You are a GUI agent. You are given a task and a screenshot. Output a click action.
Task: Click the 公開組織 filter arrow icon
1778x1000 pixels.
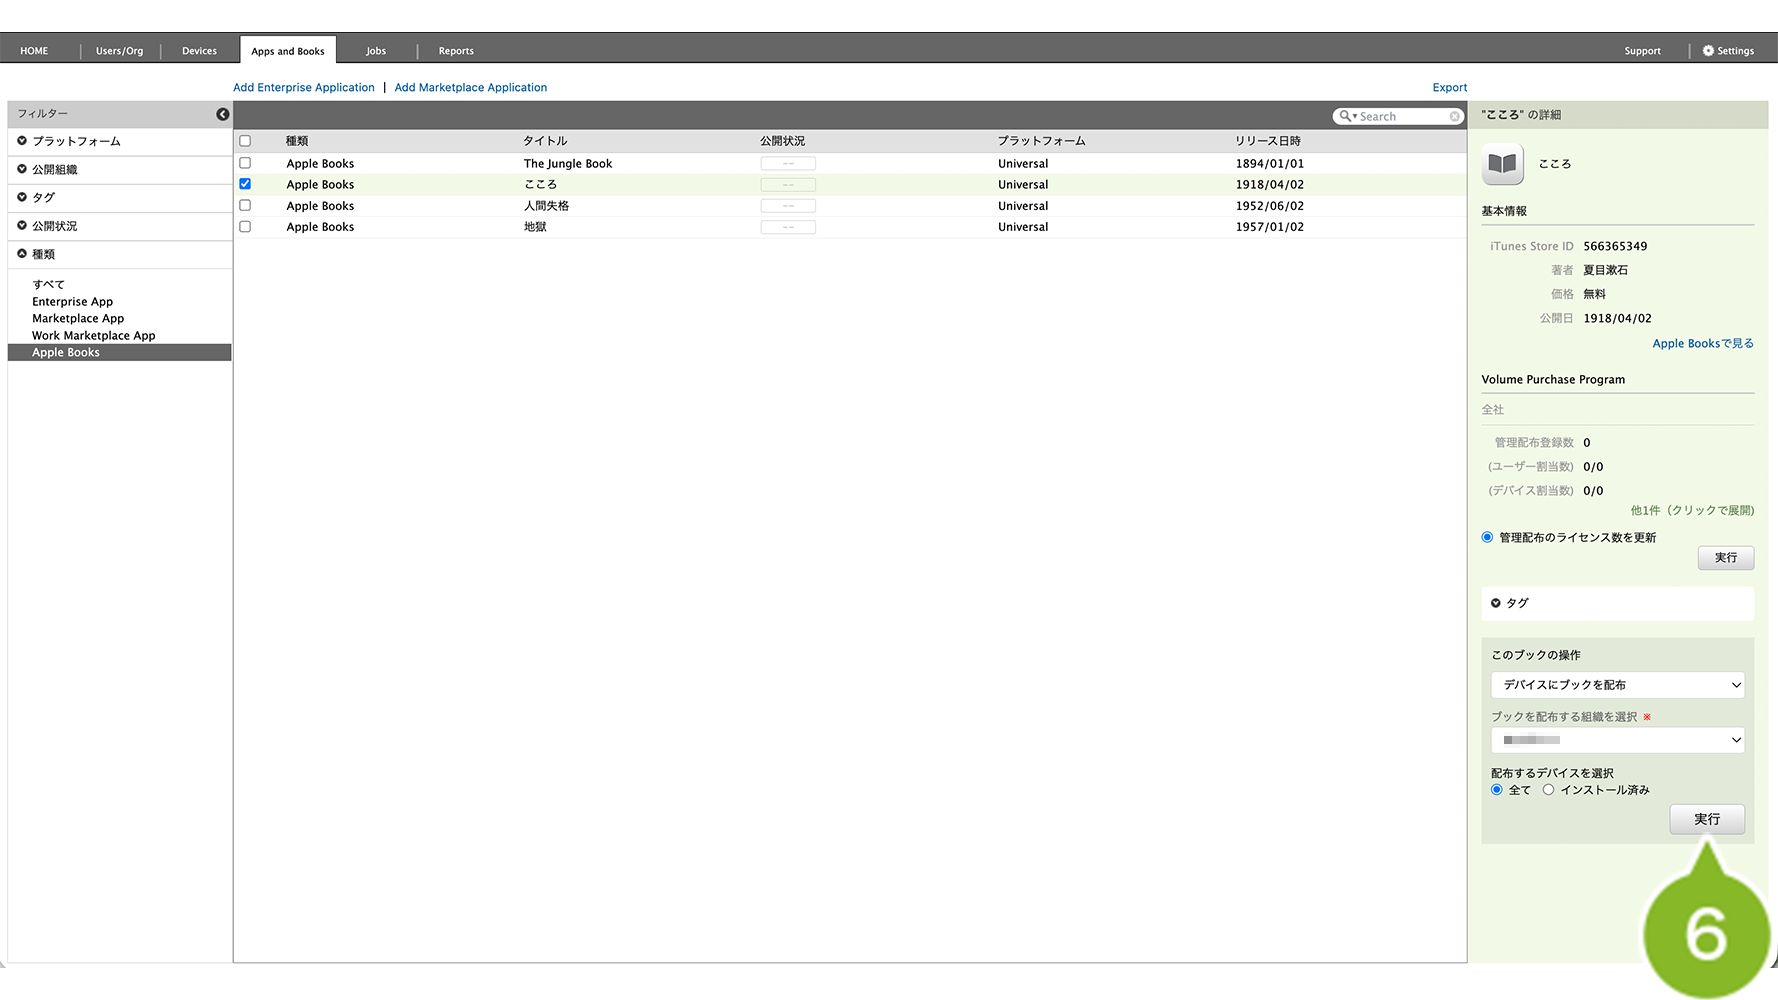tap(22, 169)
